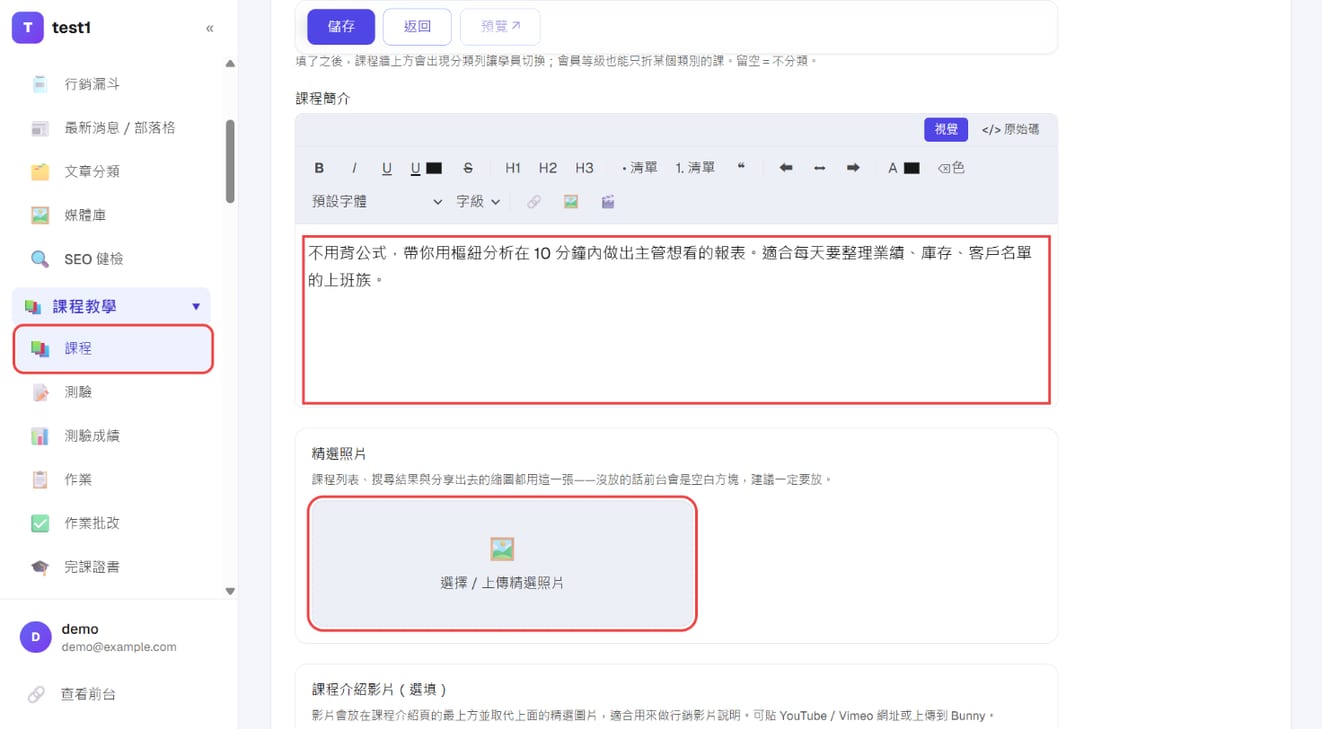Apply plain underline to the text
1322x729 pixels.
pyautogui.click(x=387, y=168)
